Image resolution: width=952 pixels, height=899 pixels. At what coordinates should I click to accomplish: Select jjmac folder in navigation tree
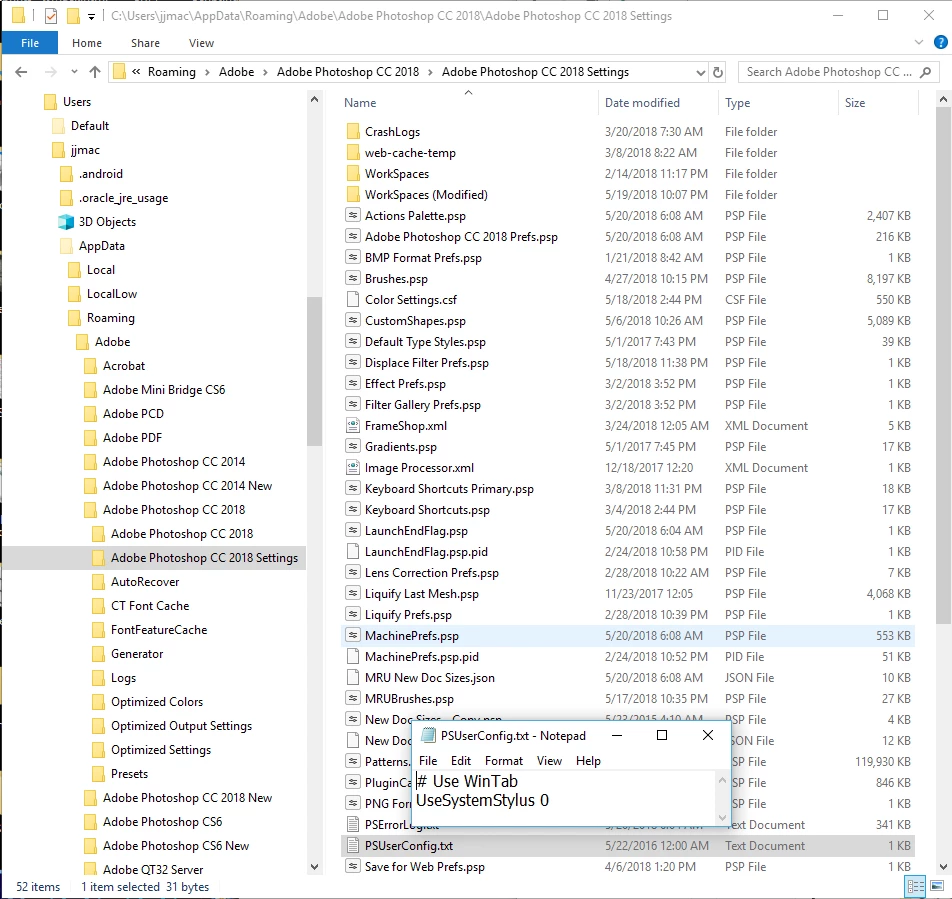[x=85, y=150]
